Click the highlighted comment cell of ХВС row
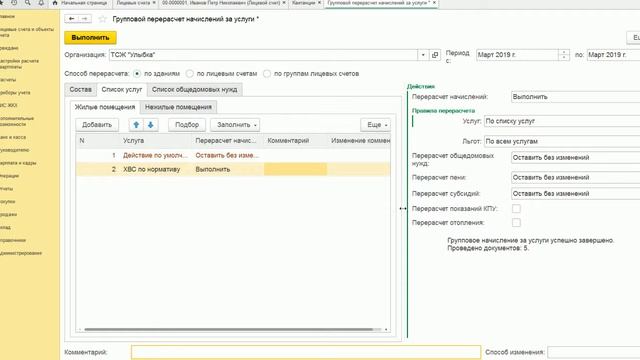 point(296,169)
